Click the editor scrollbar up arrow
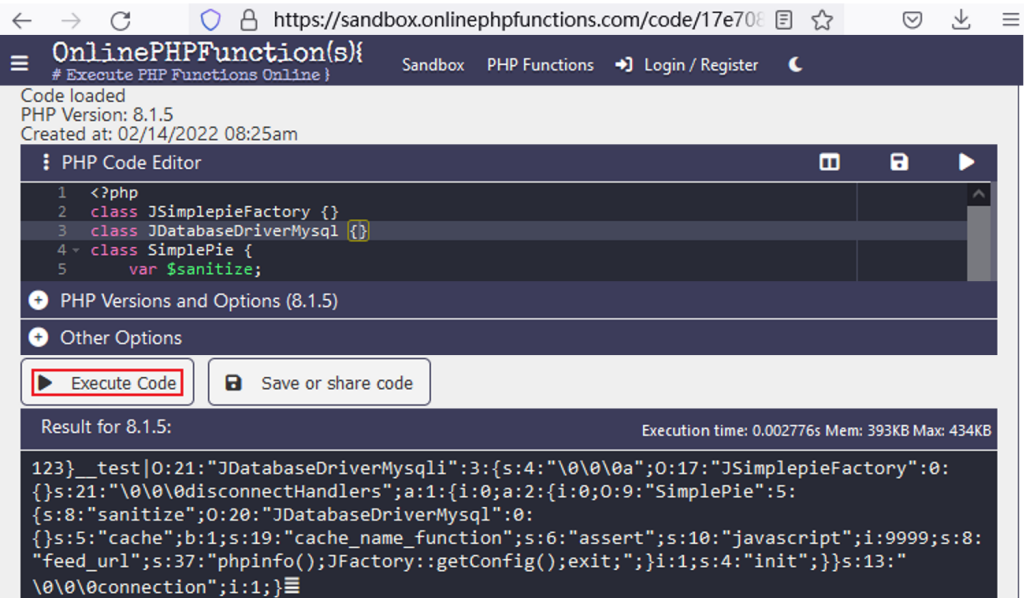 tap(978, 194)
